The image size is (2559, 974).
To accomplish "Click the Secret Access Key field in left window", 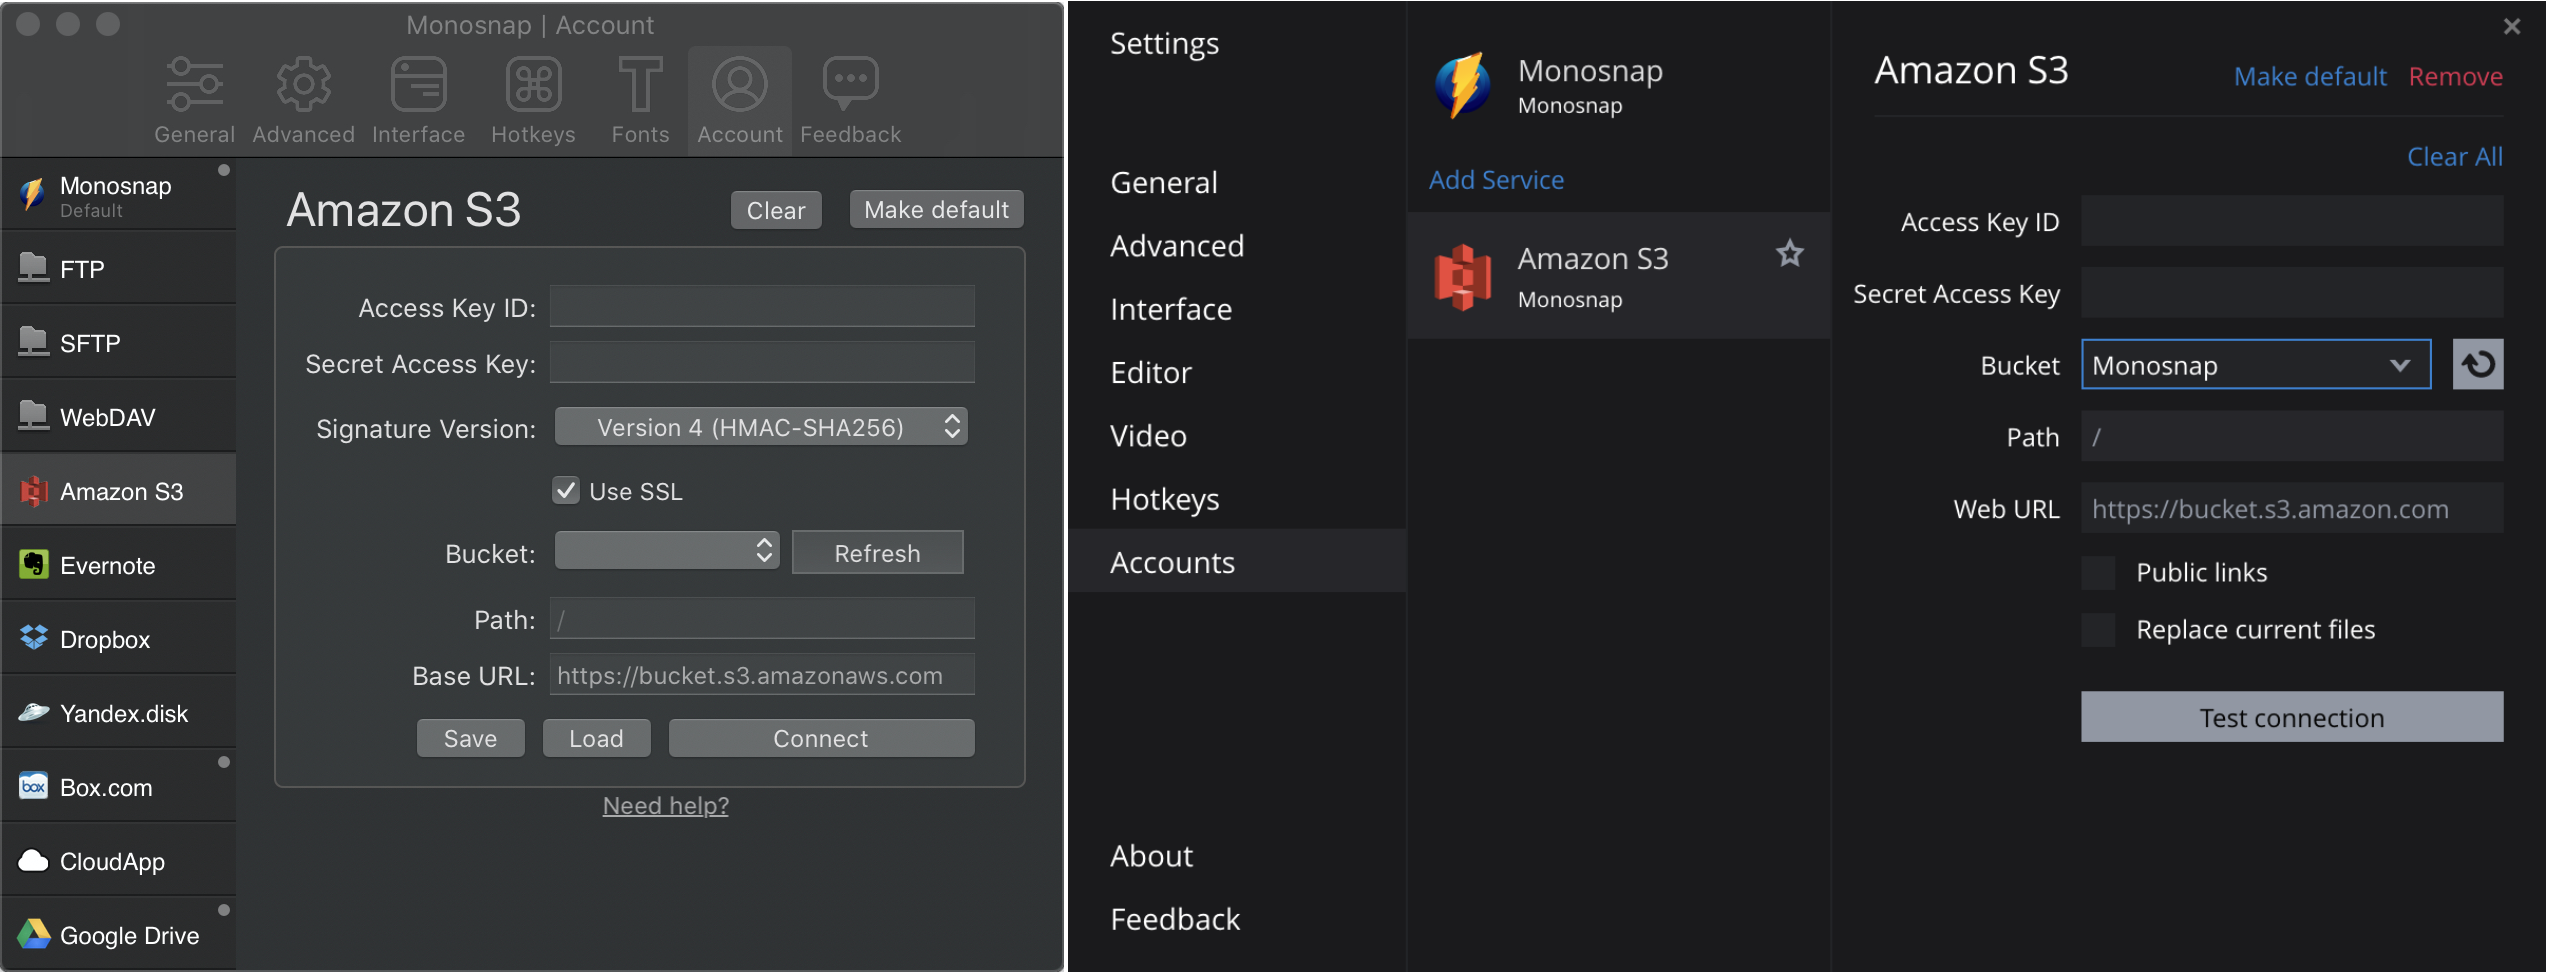I will (x=762, y=363).
